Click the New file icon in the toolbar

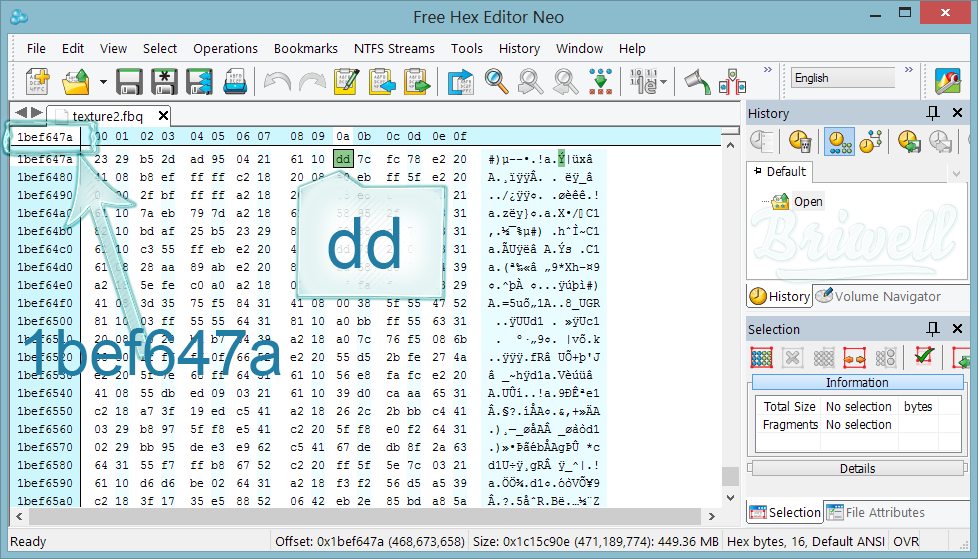37,82
